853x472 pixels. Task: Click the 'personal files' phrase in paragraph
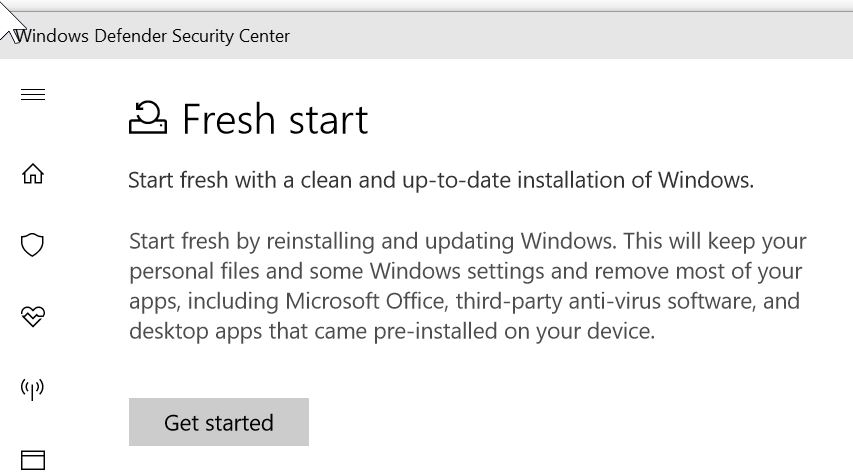point(194,271)
